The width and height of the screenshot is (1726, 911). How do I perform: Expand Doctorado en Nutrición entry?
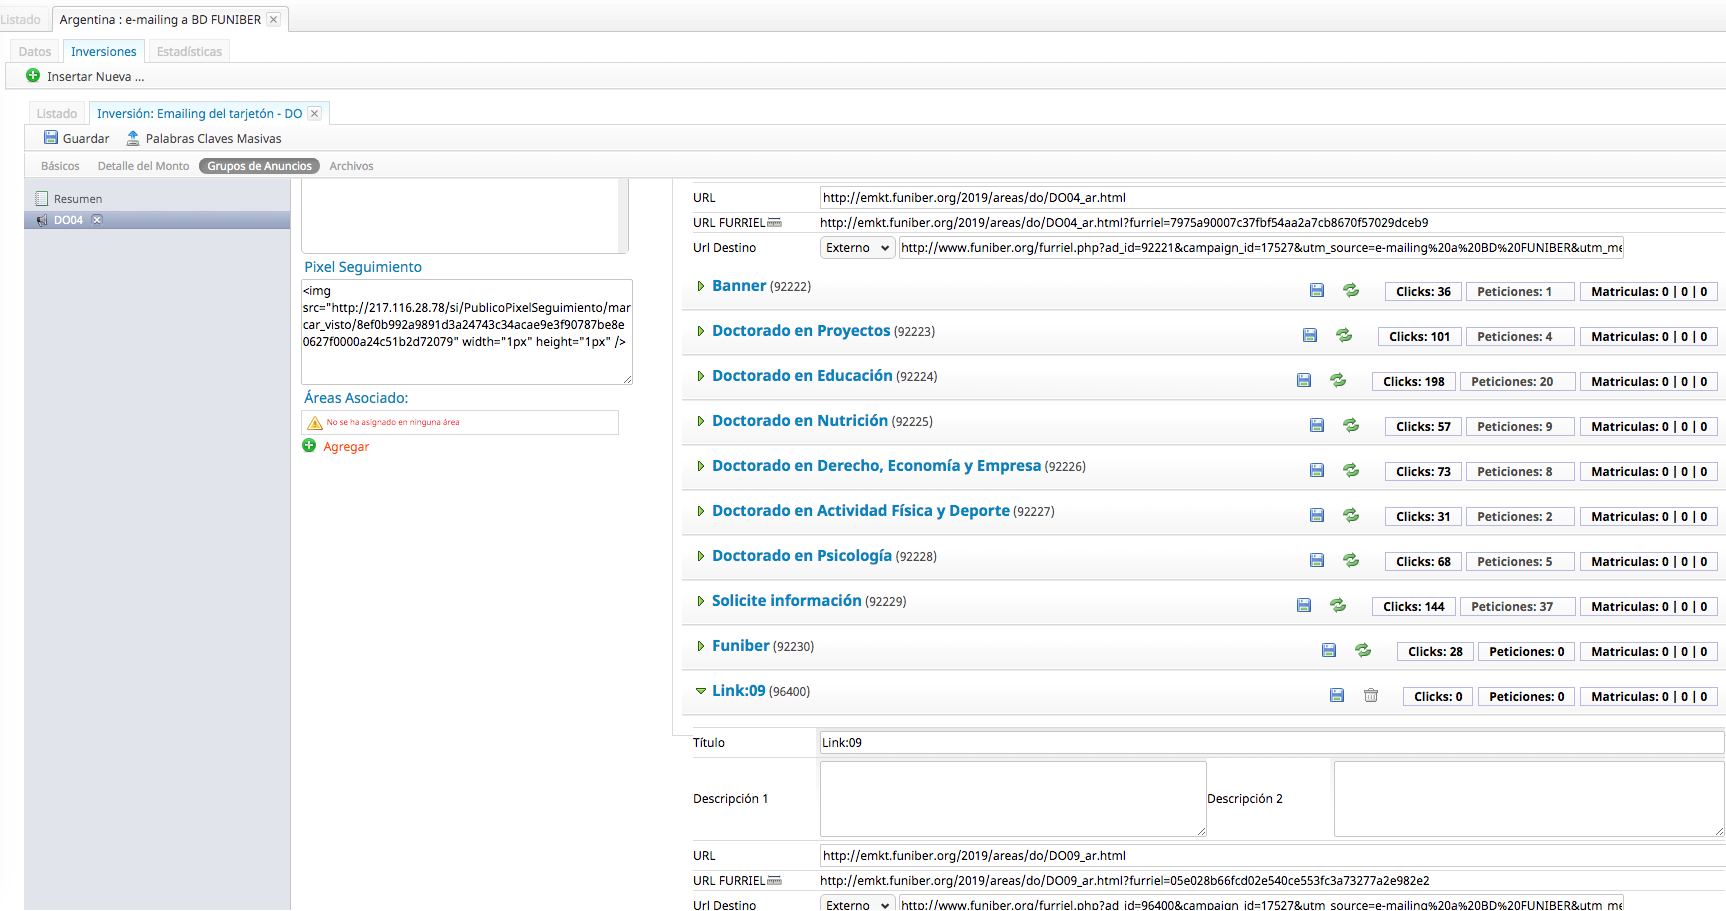tap(700, 421)
